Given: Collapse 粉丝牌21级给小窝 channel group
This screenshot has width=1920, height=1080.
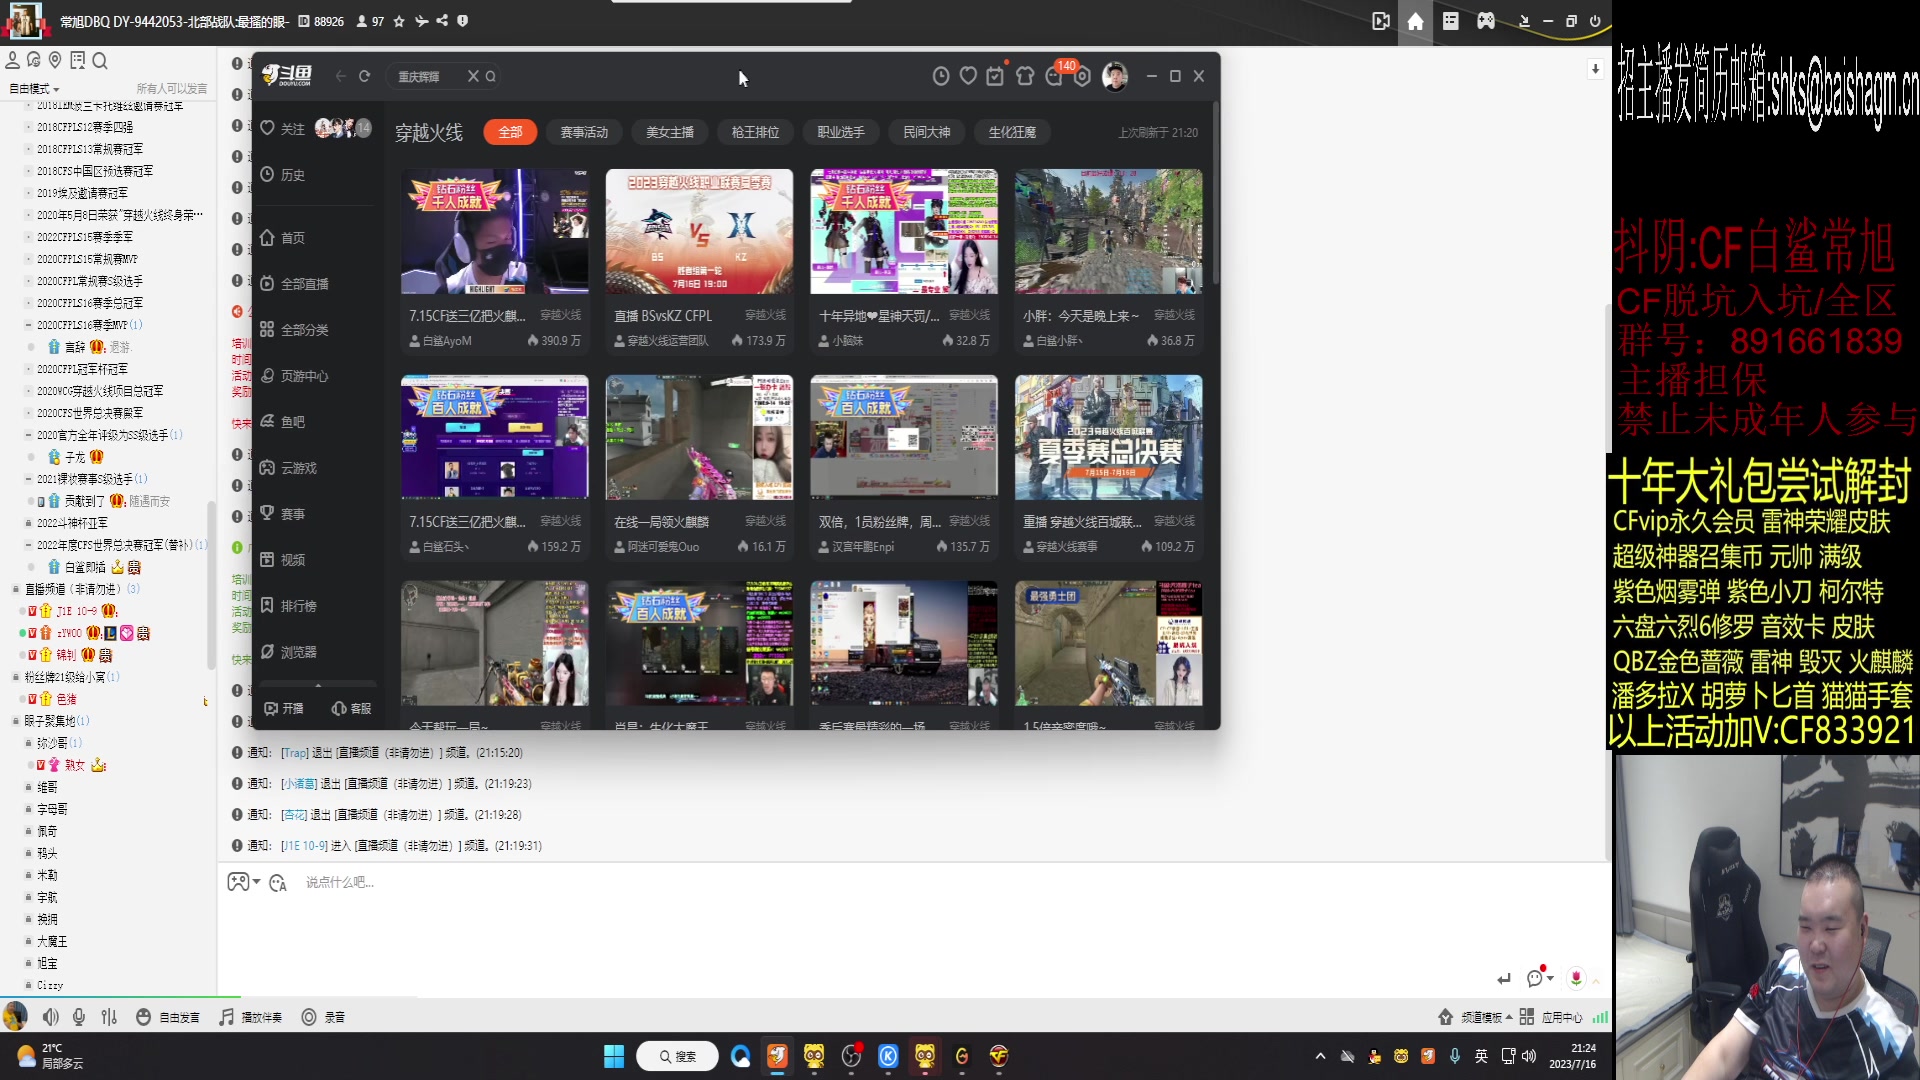Looking at the screenshot, I should coord(15,677).
